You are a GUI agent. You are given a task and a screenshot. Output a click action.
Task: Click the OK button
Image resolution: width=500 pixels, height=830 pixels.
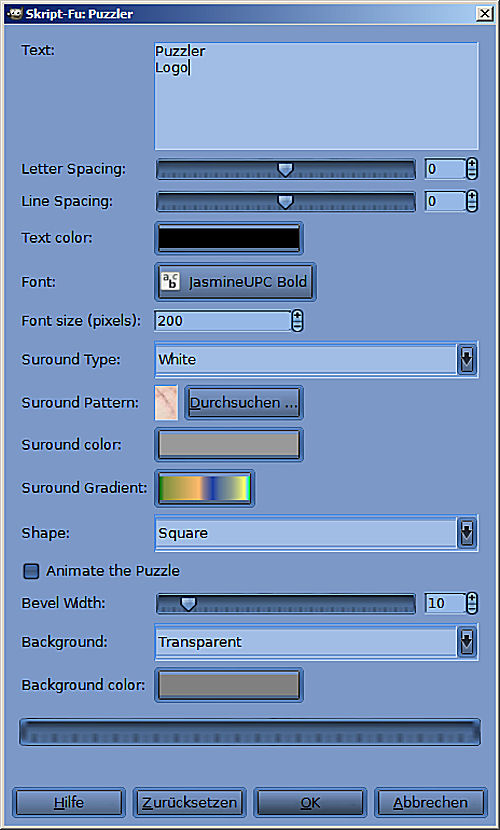pyautogui.click(x=310, y=803)
